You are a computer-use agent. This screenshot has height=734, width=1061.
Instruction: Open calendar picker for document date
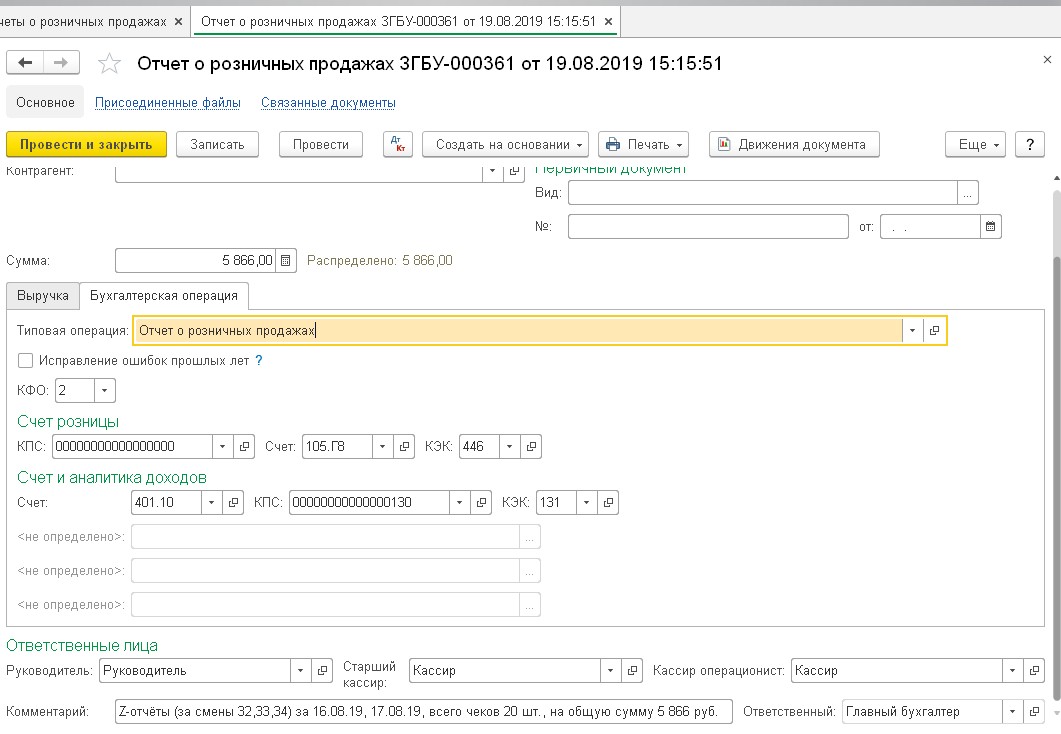coord(990,227)
